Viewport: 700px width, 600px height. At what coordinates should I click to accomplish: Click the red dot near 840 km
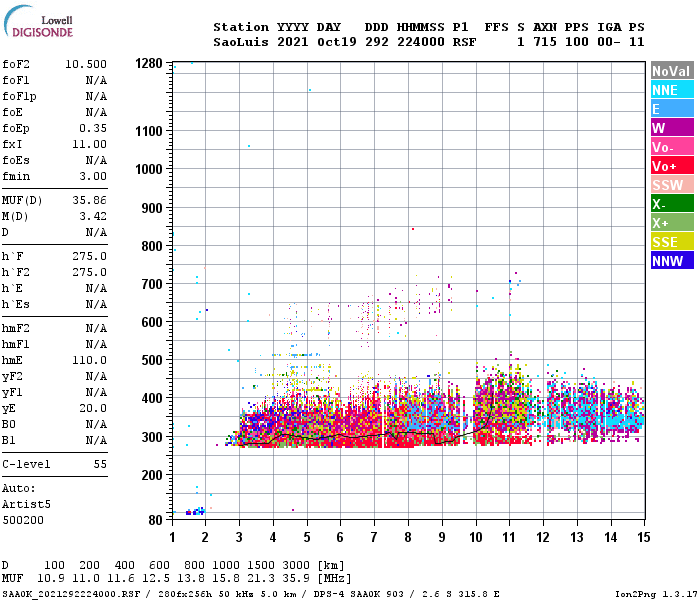(412, 229)
